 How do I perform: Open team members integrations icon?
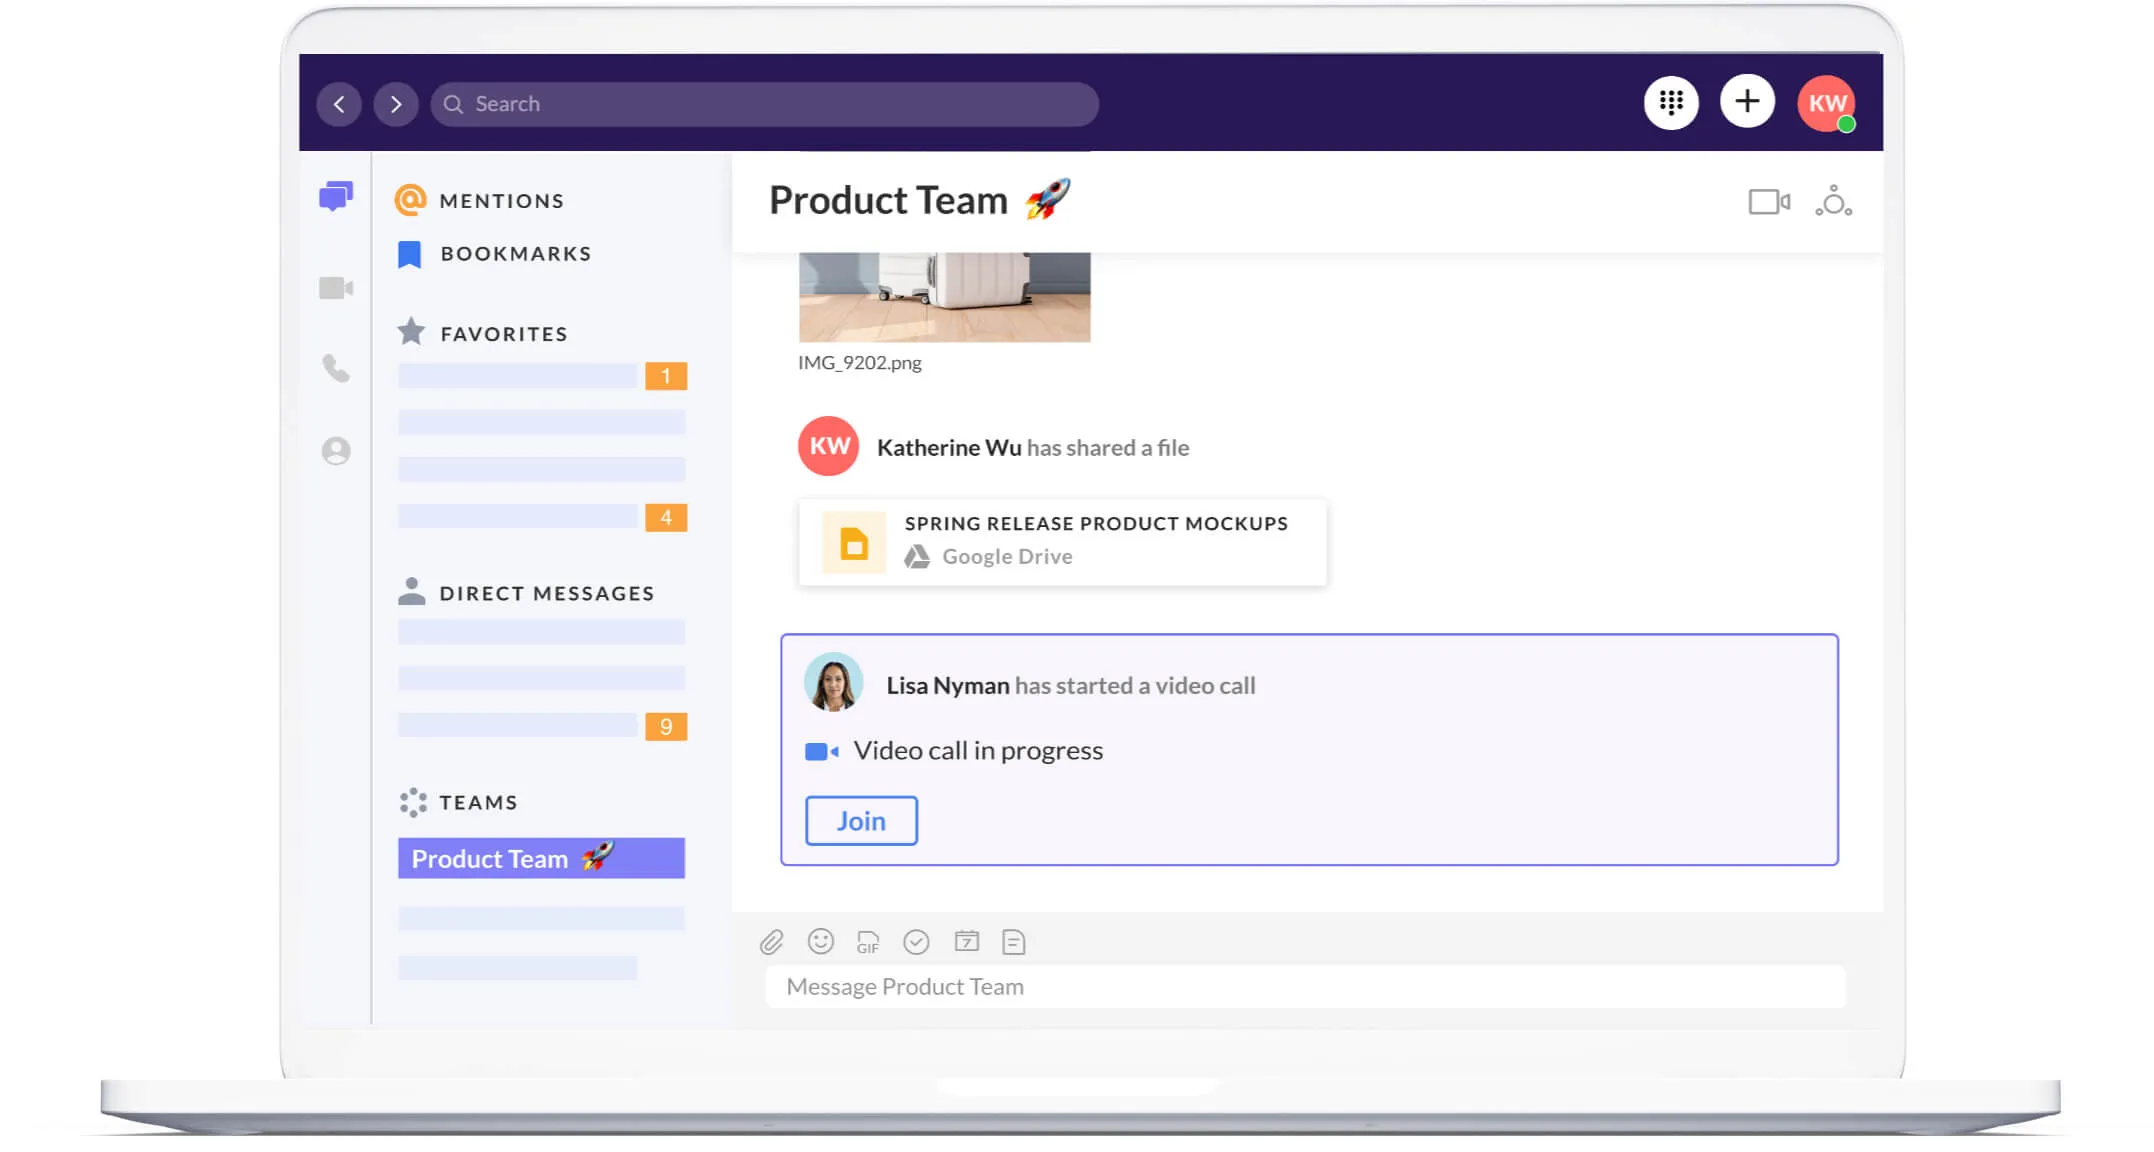1834,202
